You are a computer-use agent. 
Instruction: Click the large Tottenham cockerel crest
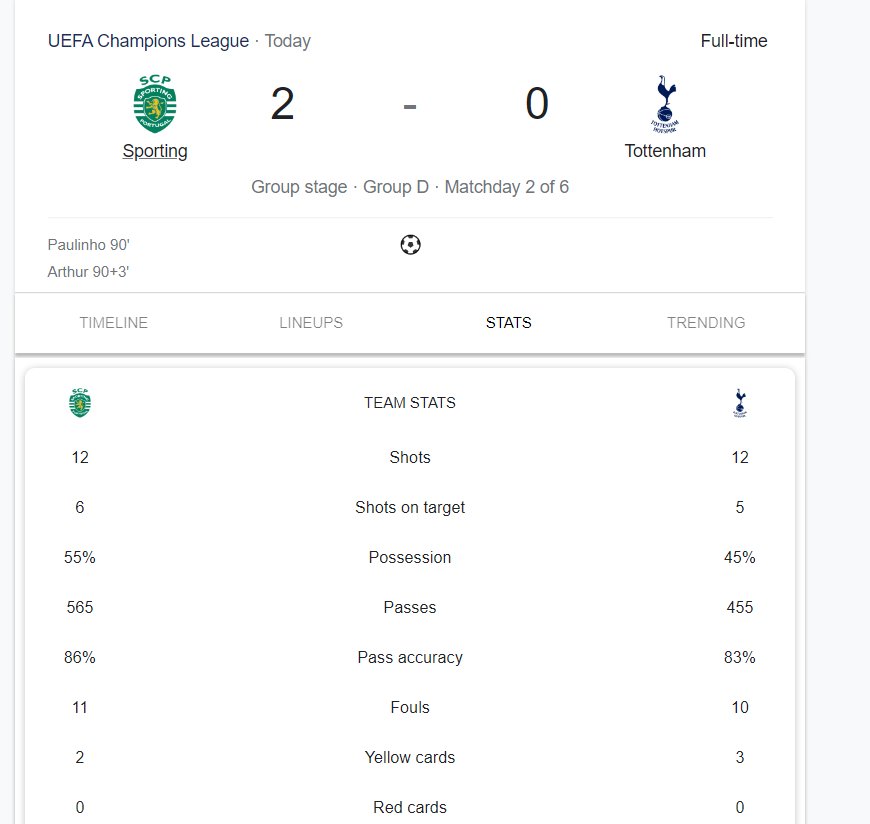665,104
